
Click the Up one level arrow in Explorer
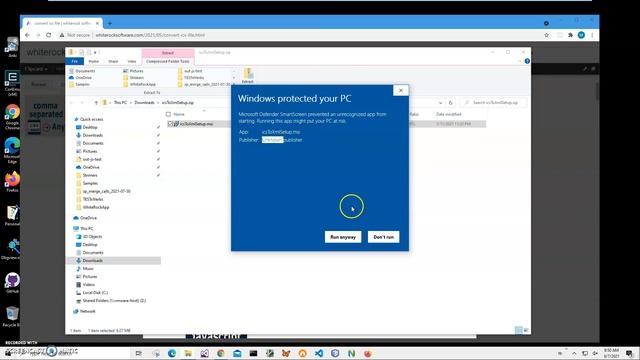[96, 102]
